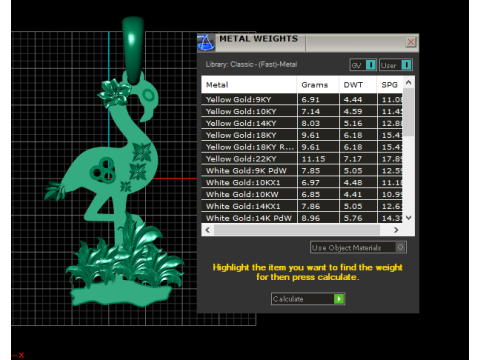Click the 11.15 grams value

click(313, 159)
